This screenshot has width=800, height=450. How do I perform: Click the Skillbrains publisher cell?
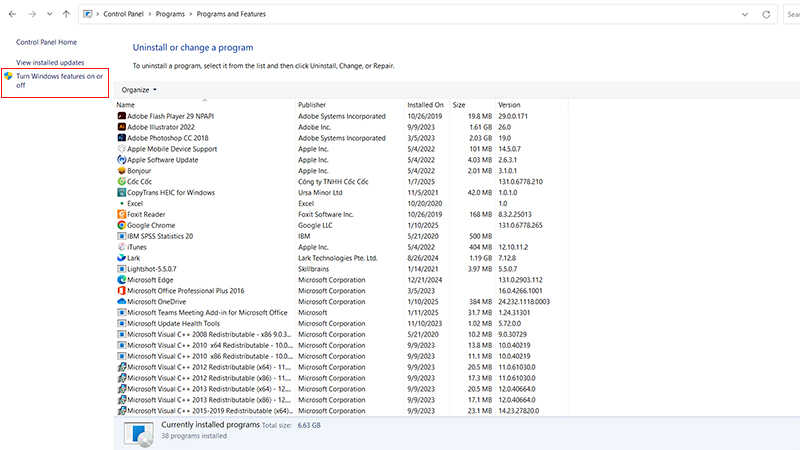pos(313,269)
